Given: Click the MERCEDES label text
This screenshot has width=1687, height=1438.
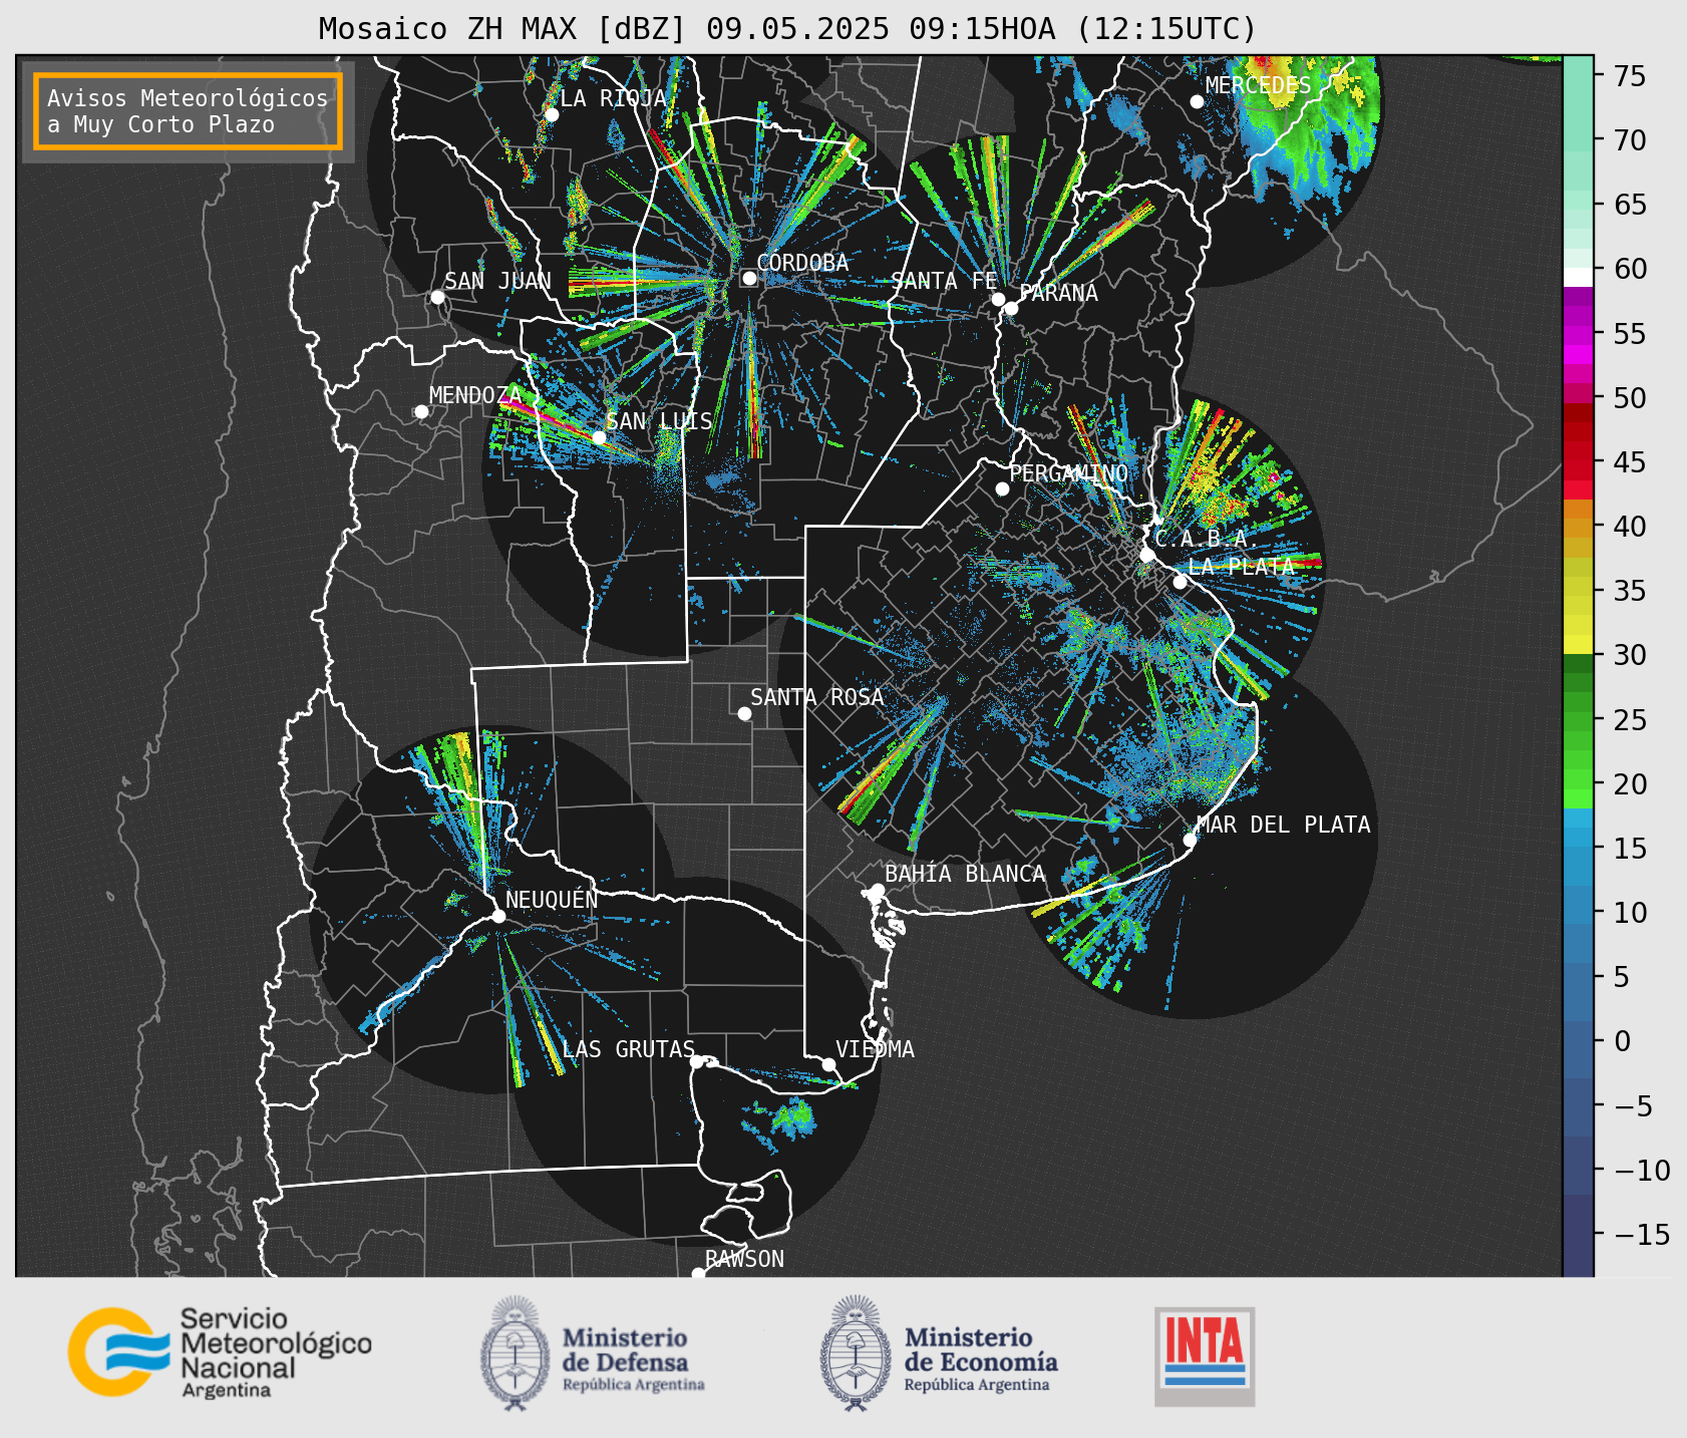Looking at the screenshot, I should tap(1258, 85).
